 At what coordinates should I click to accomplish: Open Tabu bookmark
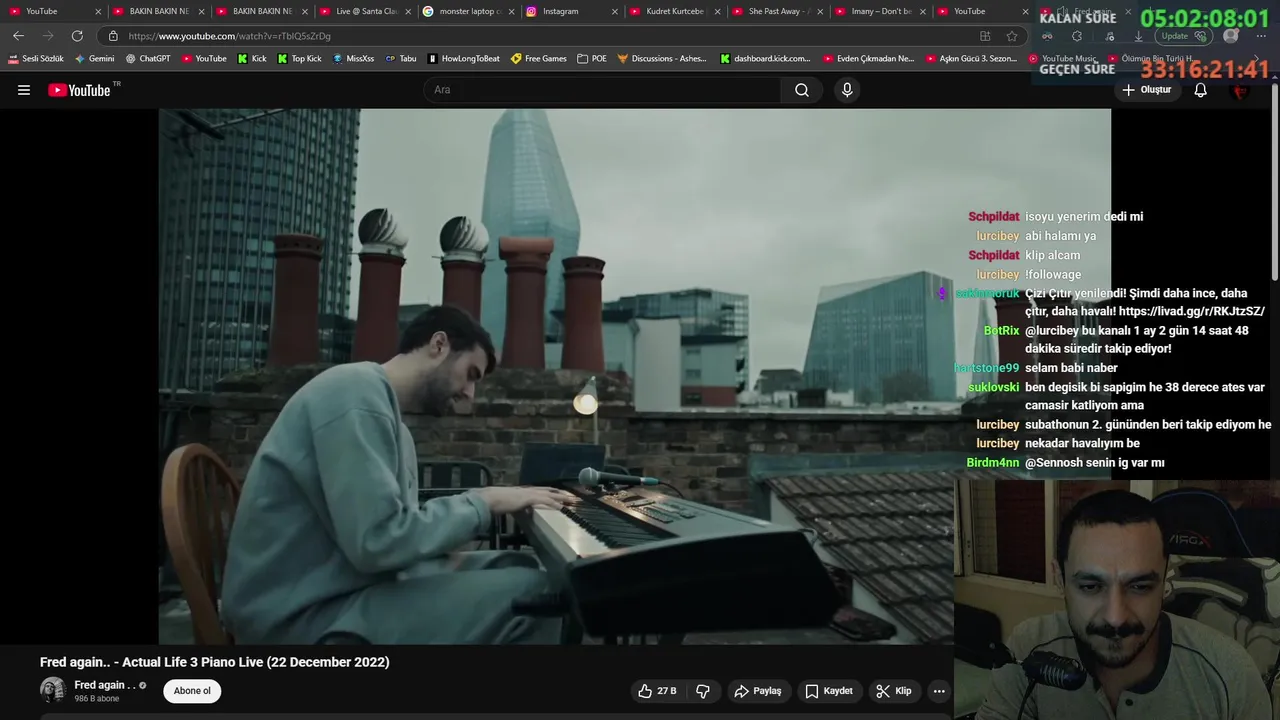[x=401, y=59]
